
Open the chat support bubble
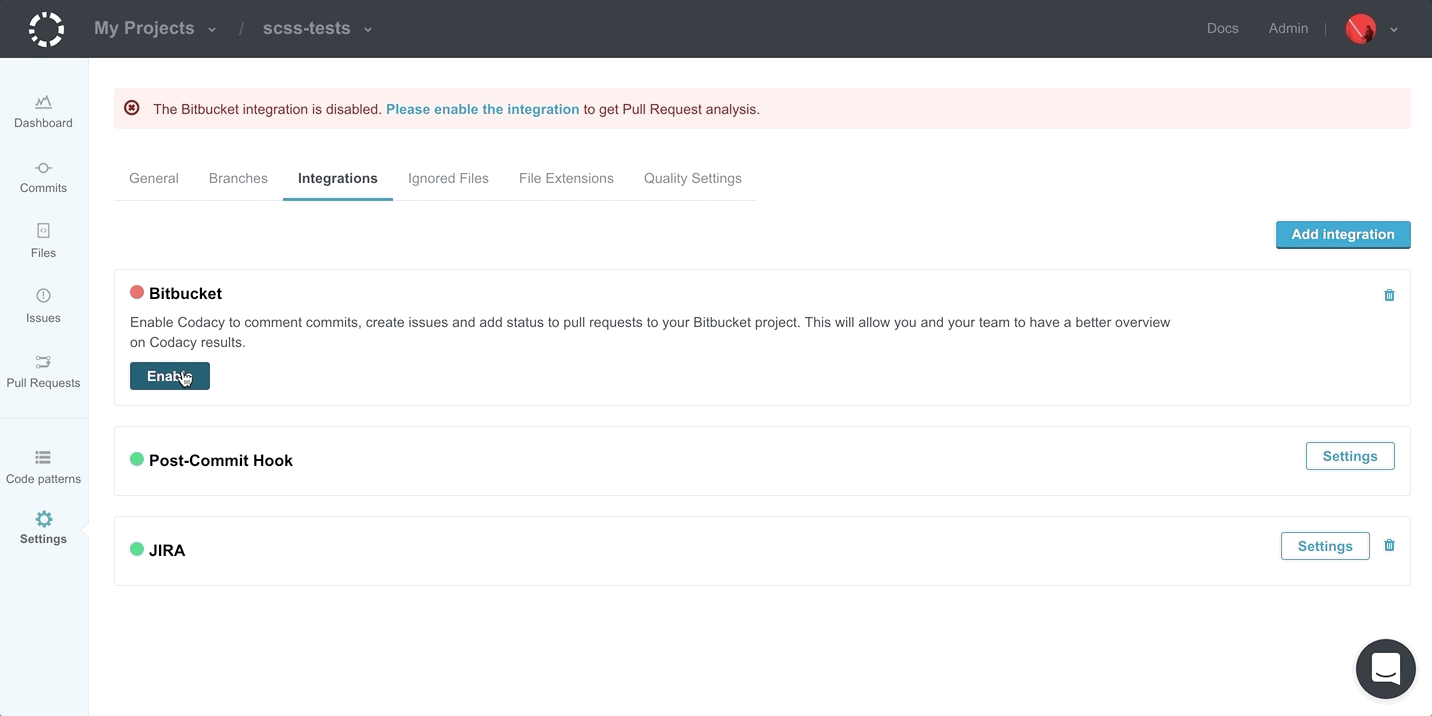point(1385,669)
